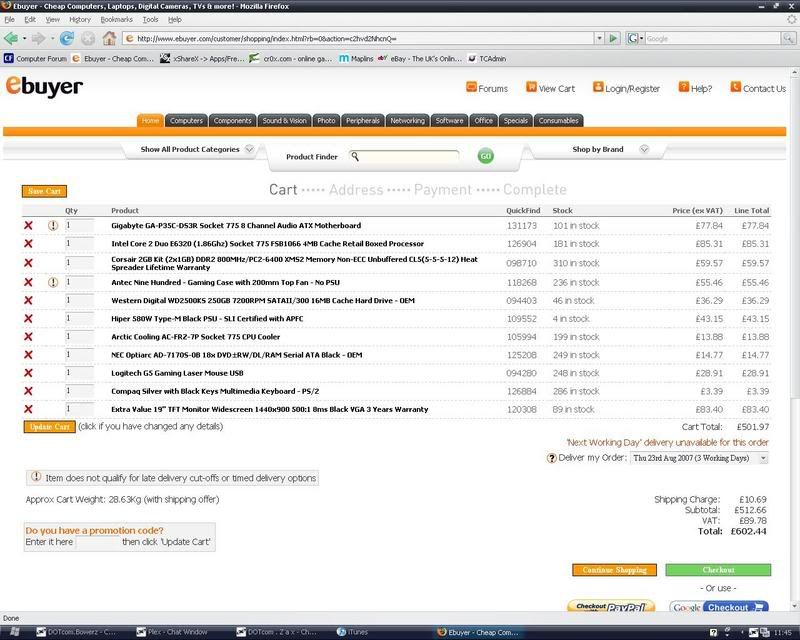Remove Extra Value 19" monitor with red X
Screen dimensions: 800x640
click(x=29, y=409)
